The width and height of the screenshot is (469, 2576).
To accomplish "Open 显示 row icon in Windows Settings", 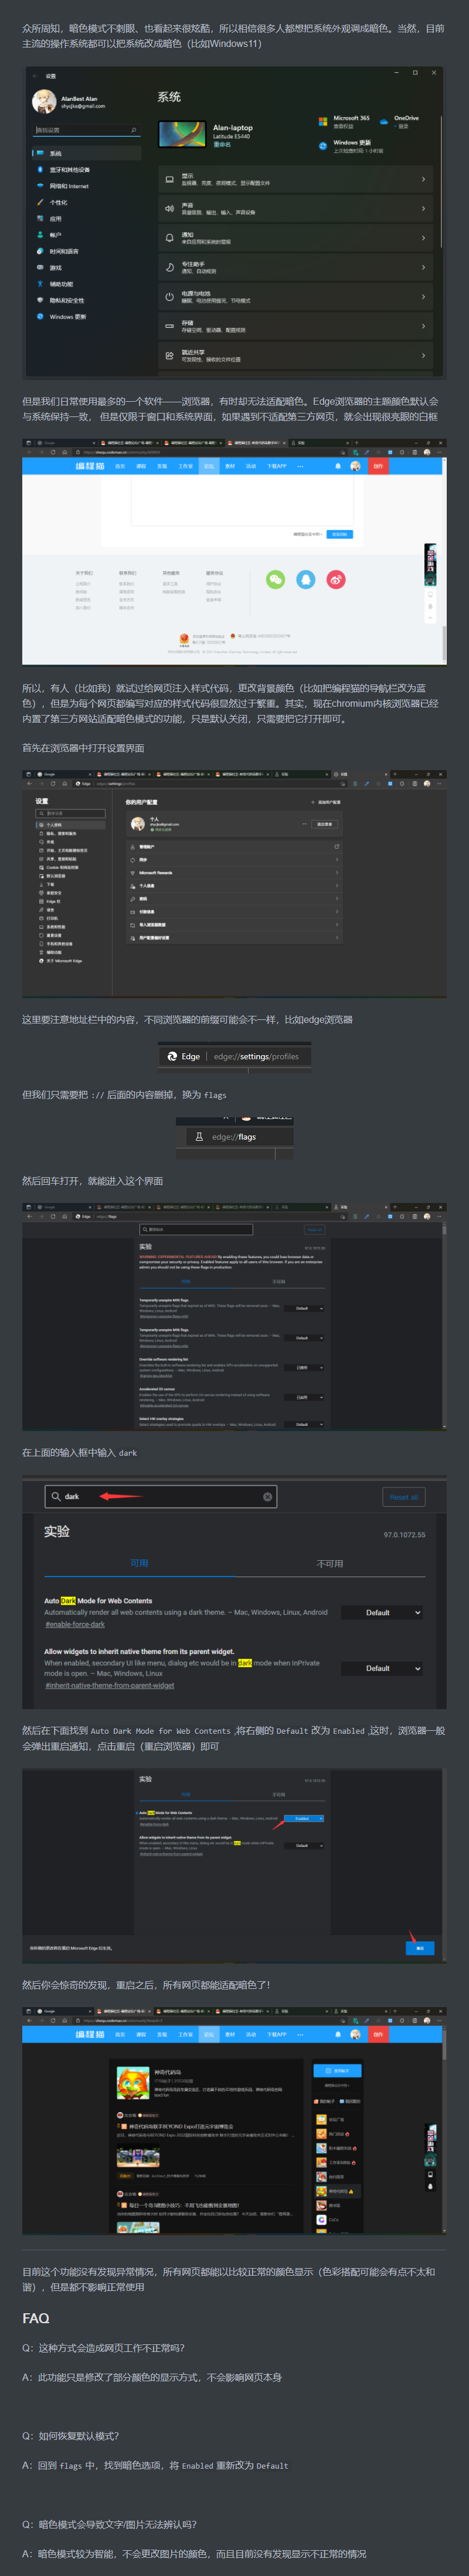I will [x=169, y=180].
